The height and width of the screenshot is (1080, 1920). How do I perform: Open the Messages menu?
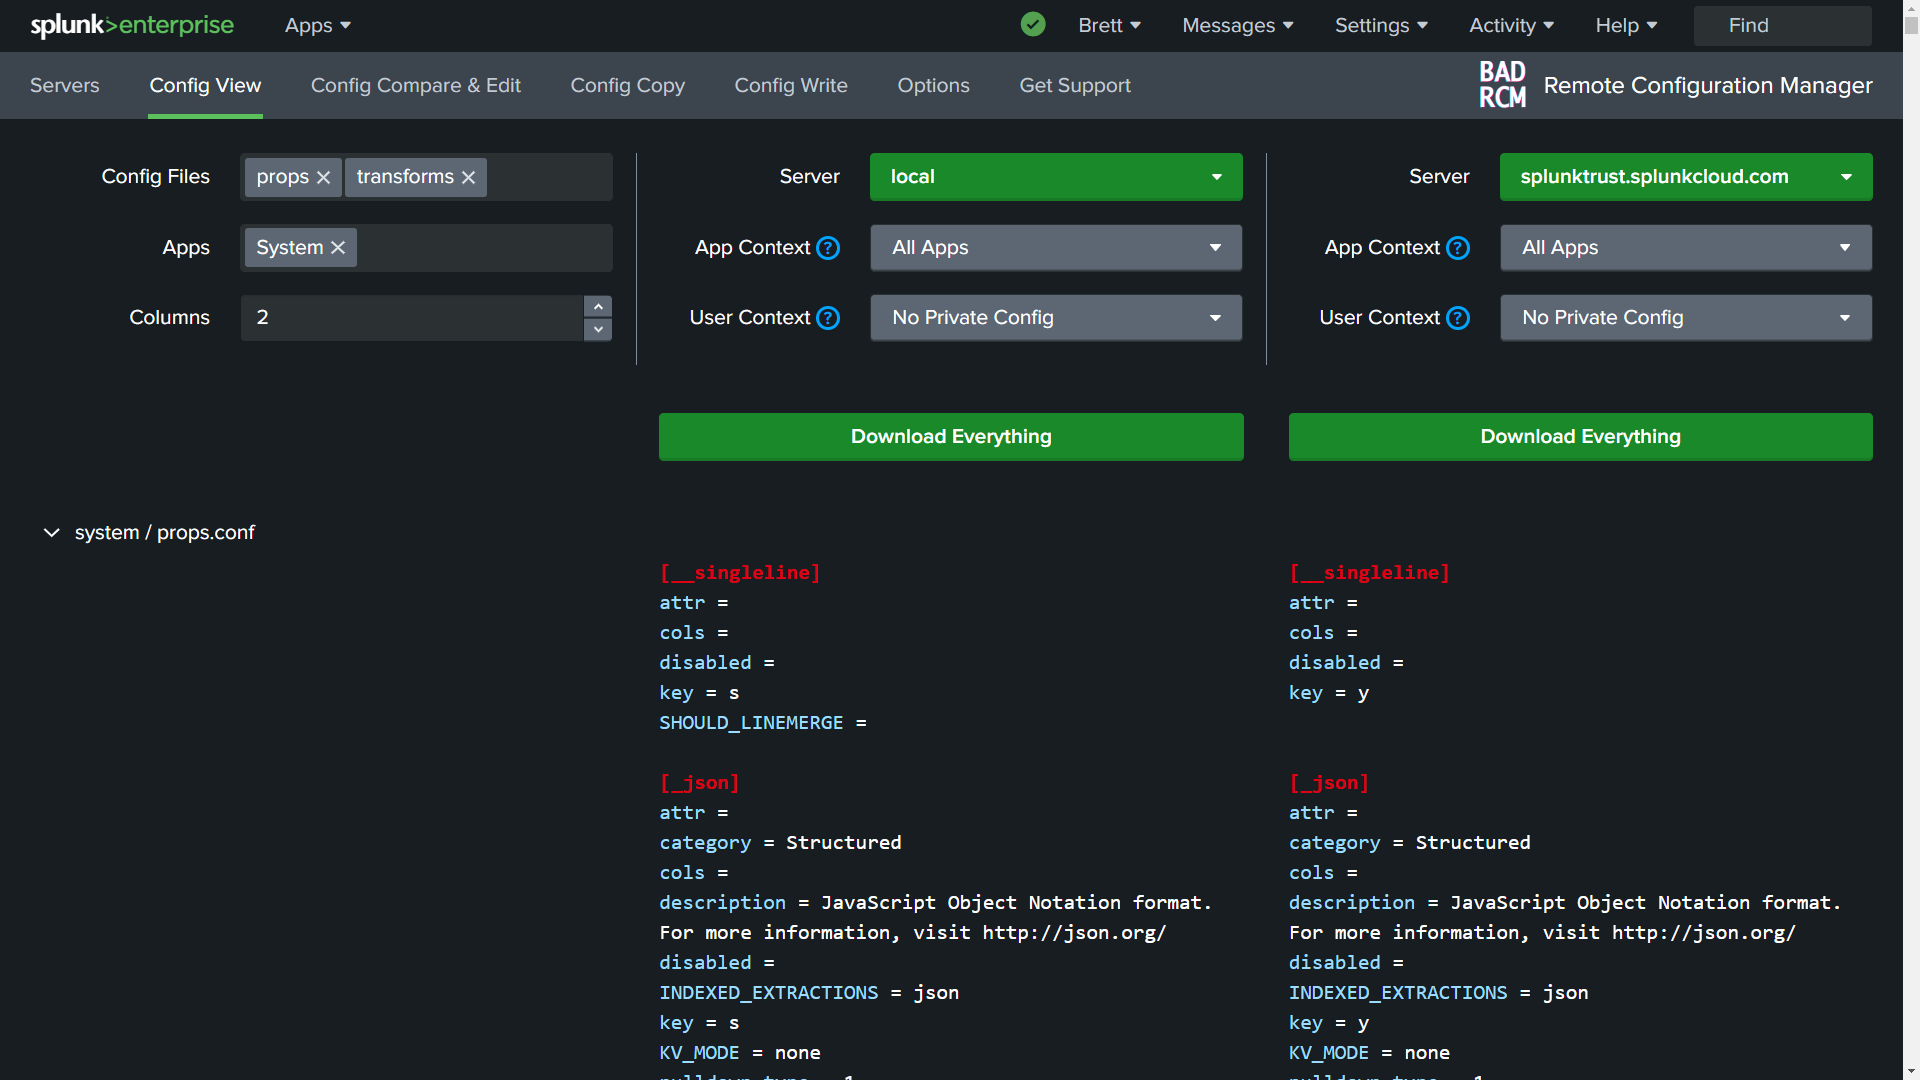coord(1238,25)
